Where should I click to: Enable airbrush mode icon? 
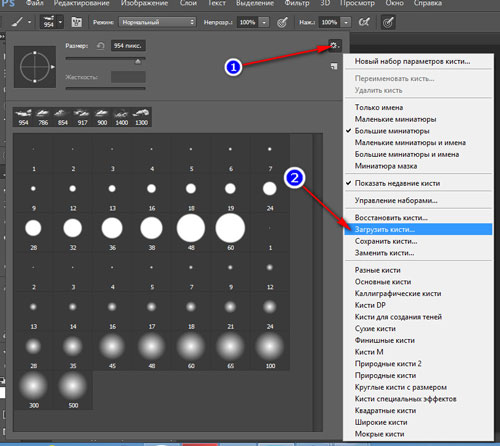pyautogui.click(x=364, y=22)
